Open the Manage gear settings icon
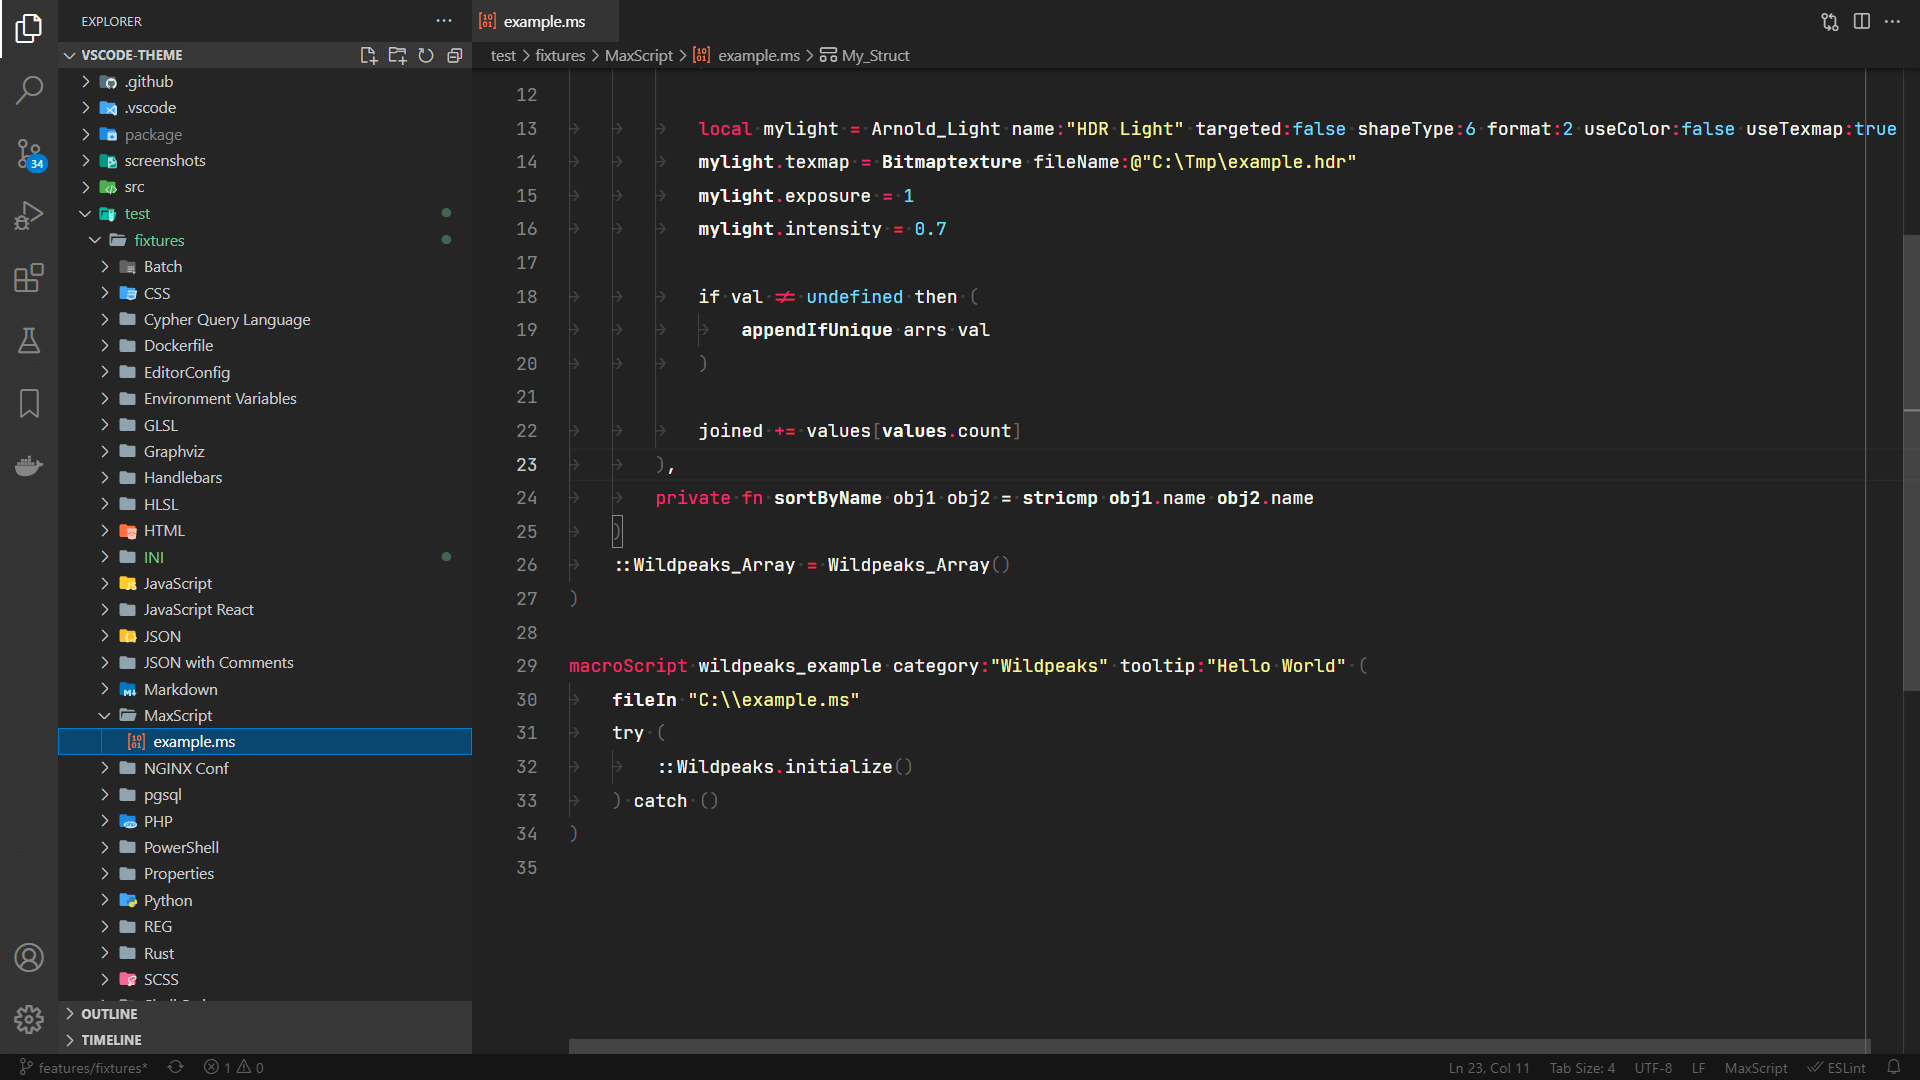 (x=29, y=1019)
